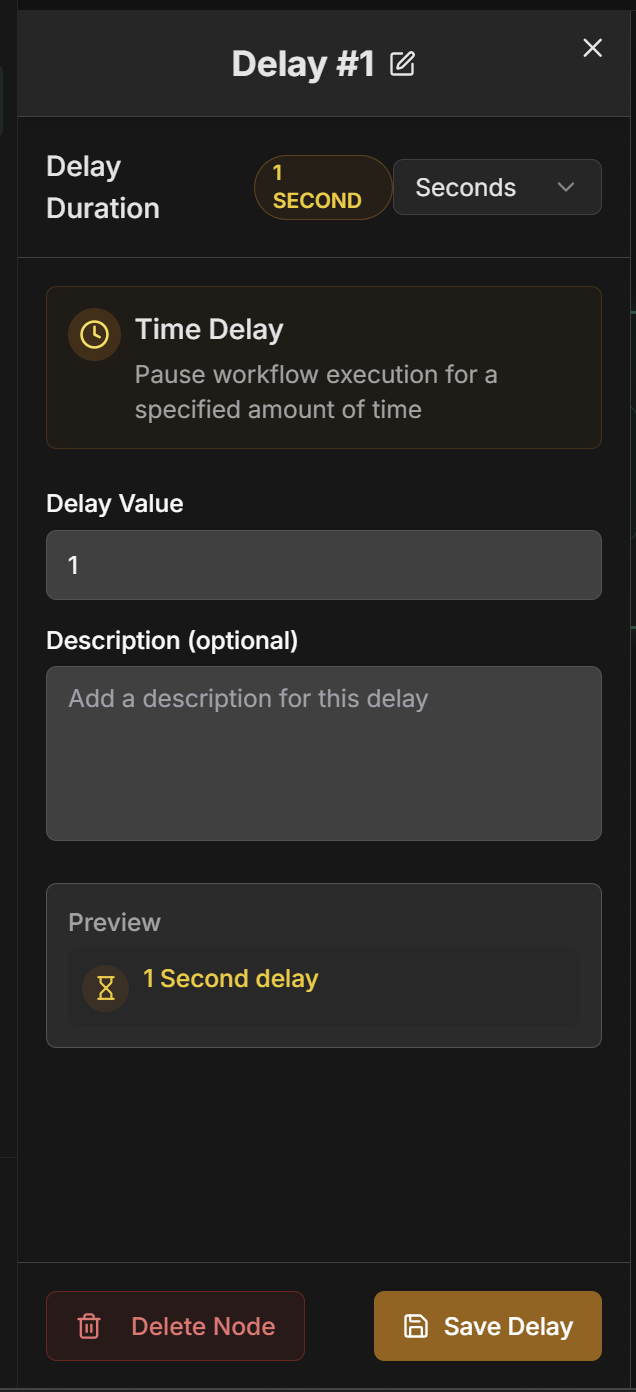
Task: Select the clock icon in the Time Delay card
Action: click(94, 334)
